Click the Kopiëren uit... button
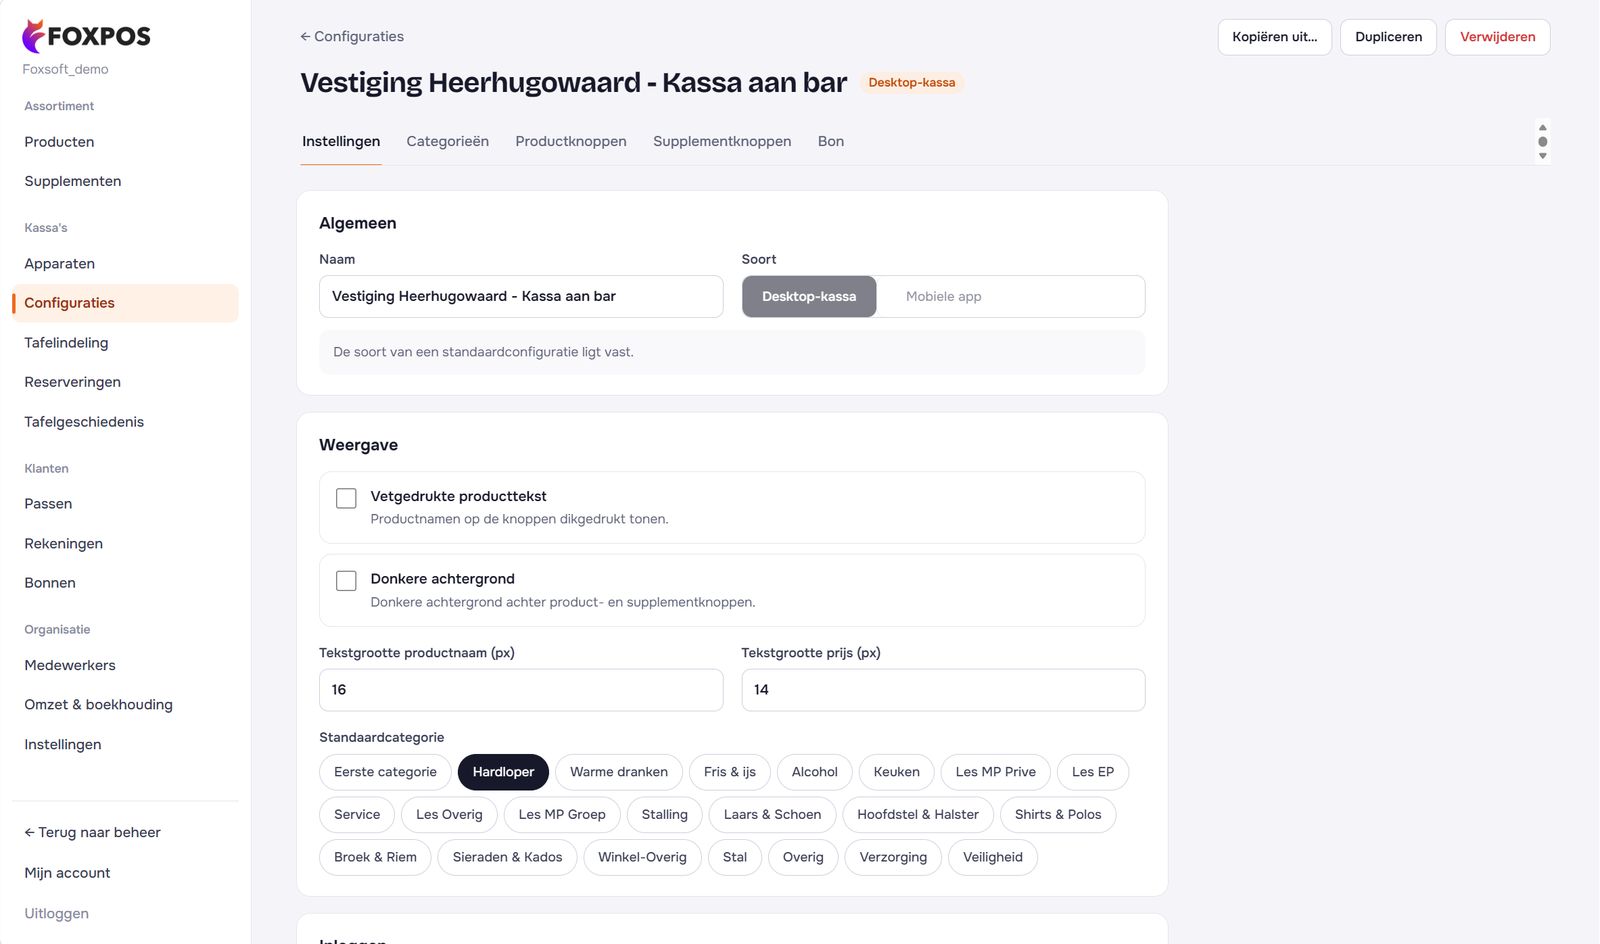 tap(1275, 37)
